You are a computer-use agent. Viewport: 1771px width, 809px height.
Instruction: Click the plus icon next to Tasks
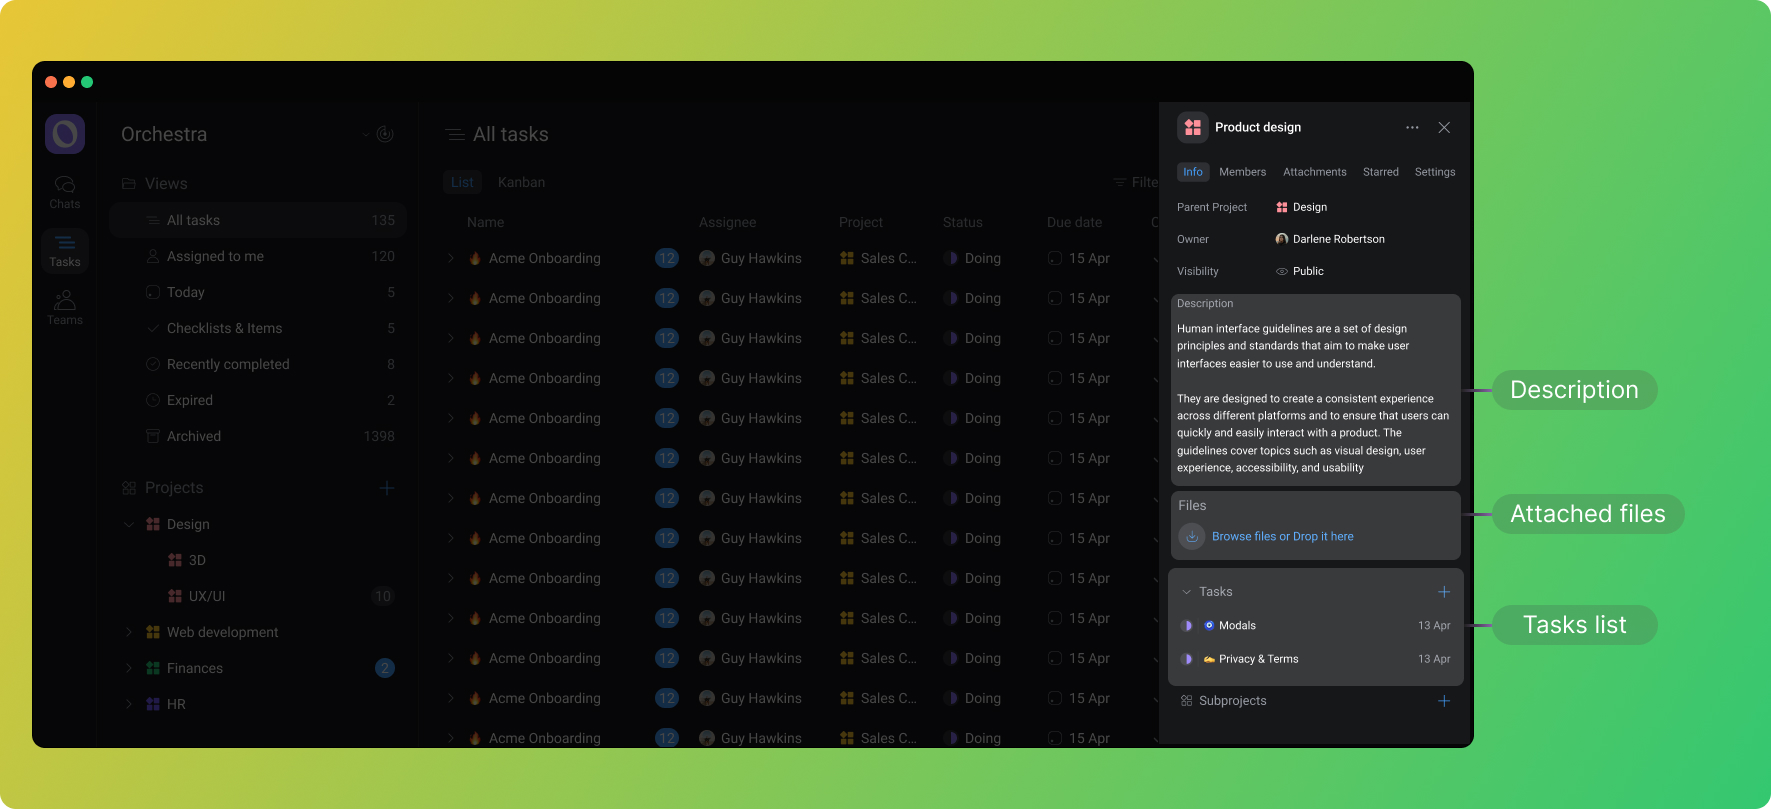[x=1443, y=592]
